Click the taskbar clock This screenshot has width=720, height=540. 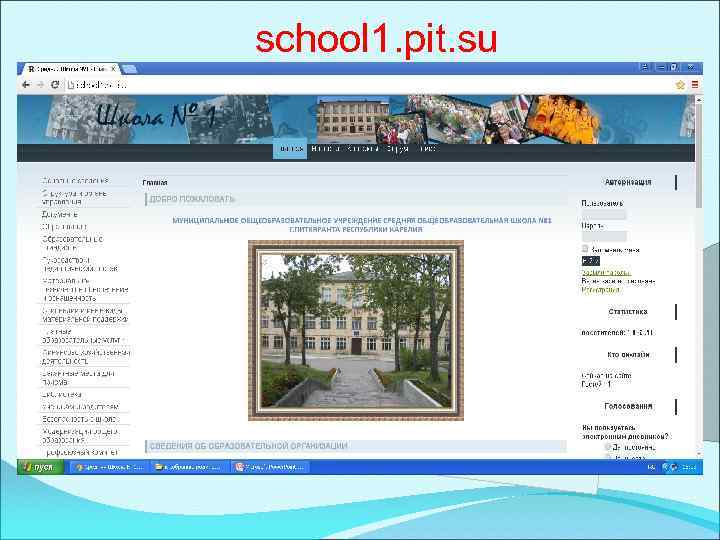tap(689, 467)
